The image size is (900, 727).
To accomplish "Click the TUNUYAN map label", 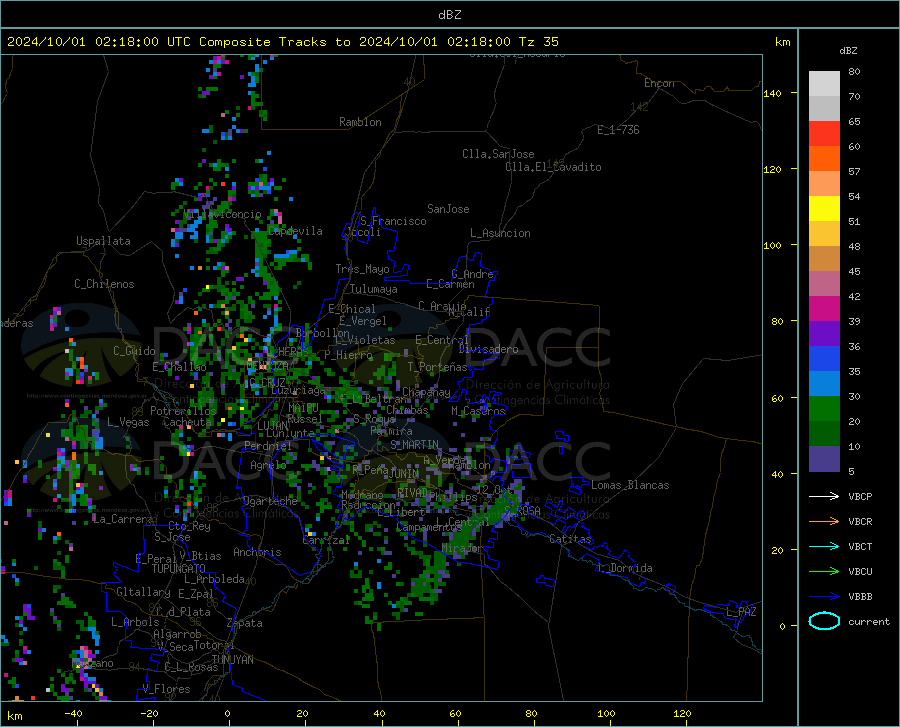I will coord(232,659).
